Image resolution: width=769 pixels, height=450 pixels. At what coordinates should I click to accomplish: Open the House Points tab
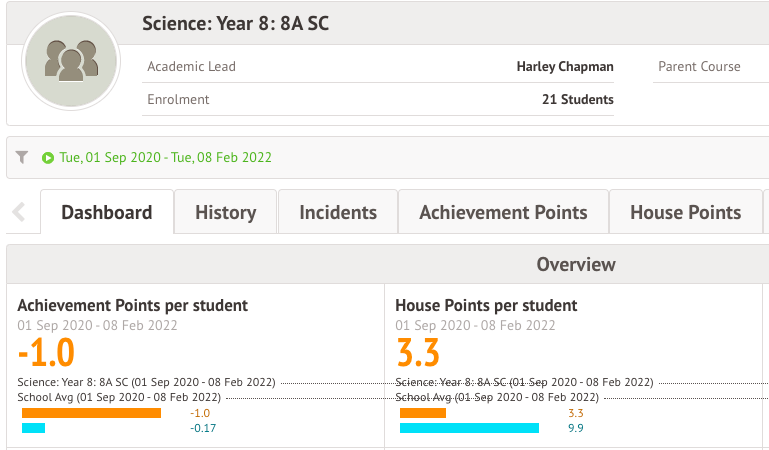[x=685, y=212]
